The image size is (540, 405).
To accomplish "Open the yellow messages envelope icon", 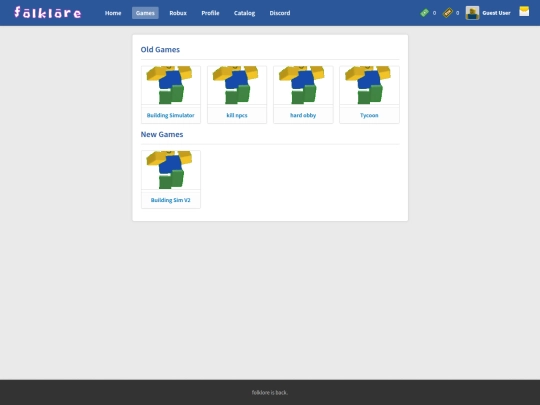I will coord(524,11).
